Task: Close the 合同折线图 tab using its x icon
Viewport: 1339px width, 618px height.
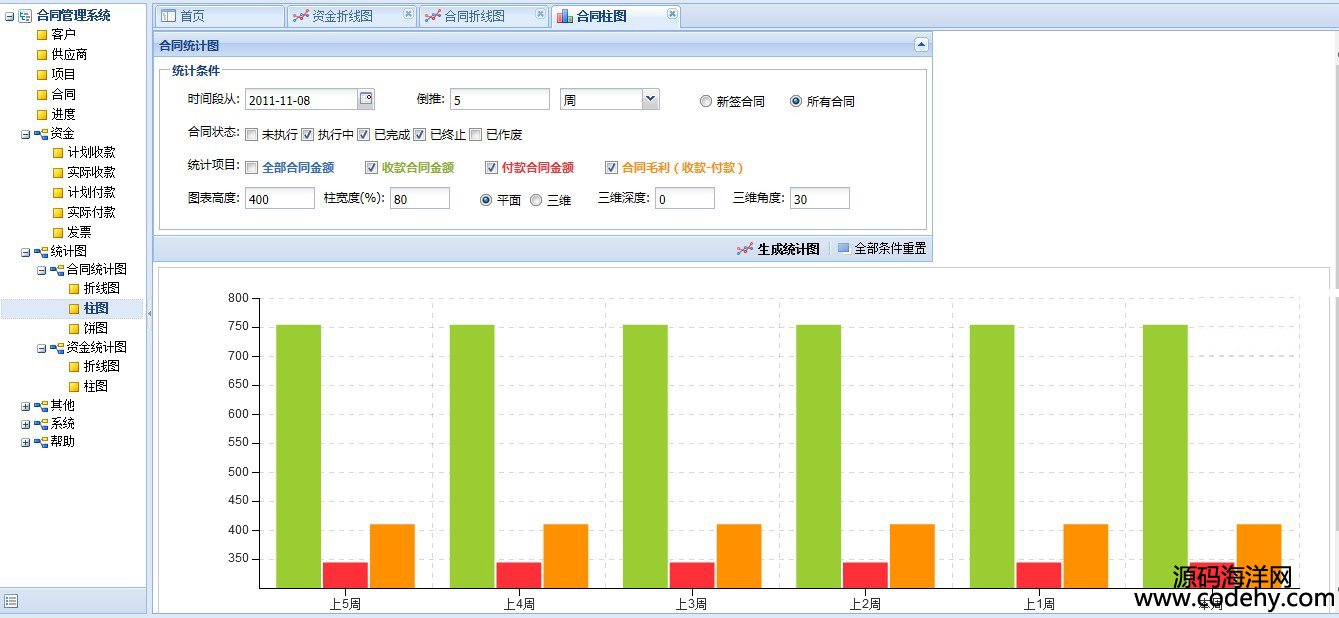Action: pyautogui.click(x=540, y=14)
